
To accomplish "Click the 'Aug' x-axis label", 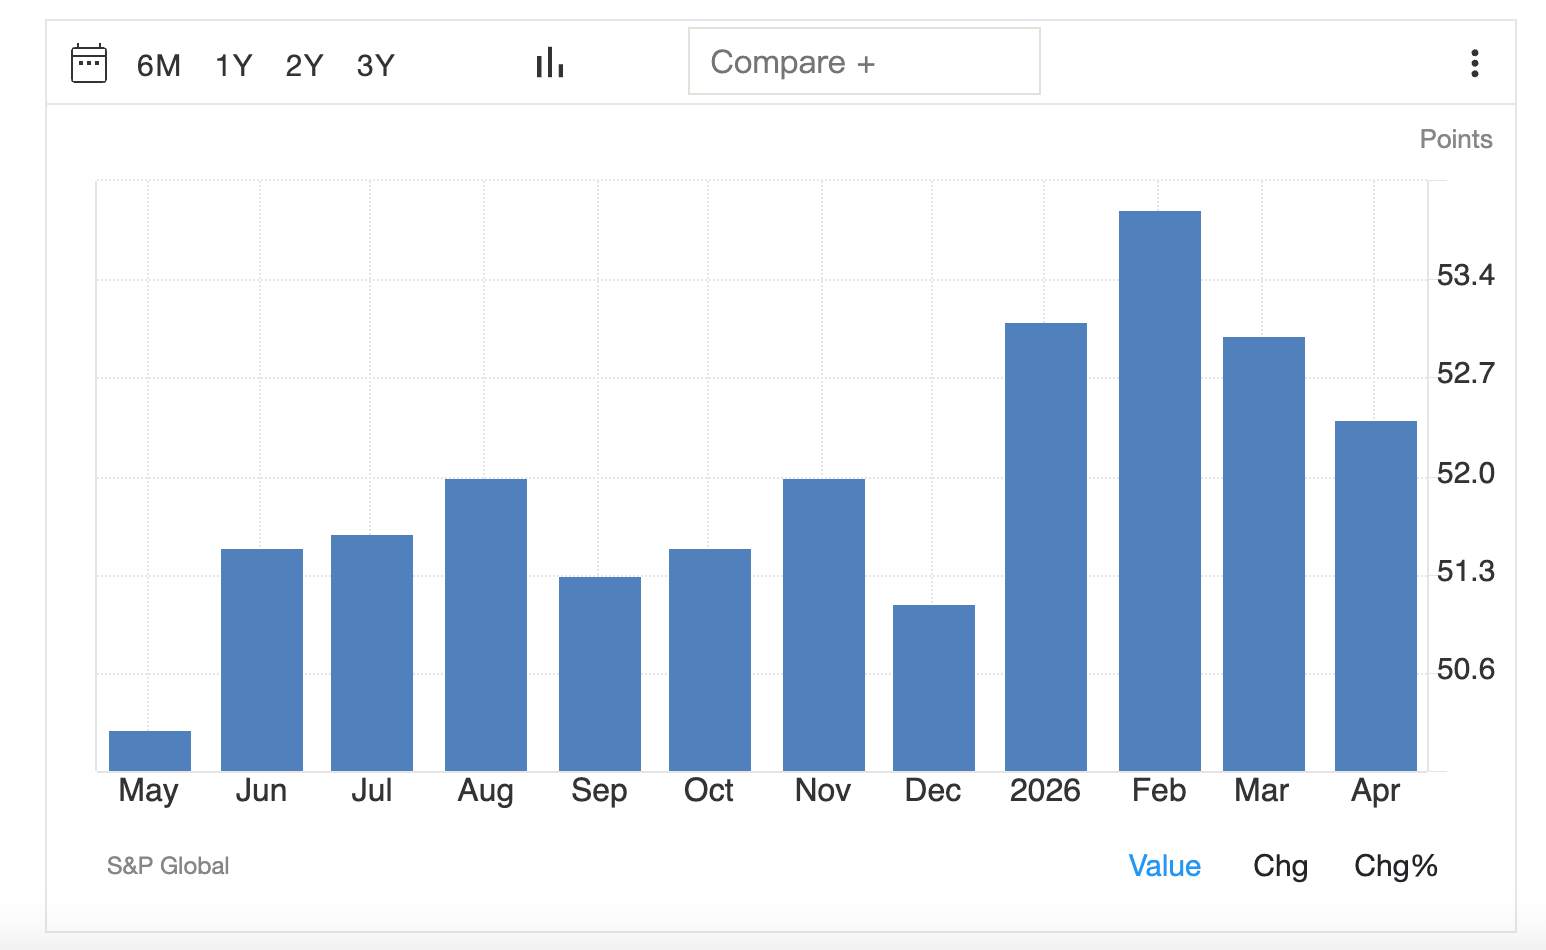I will [x=485, y=791].
